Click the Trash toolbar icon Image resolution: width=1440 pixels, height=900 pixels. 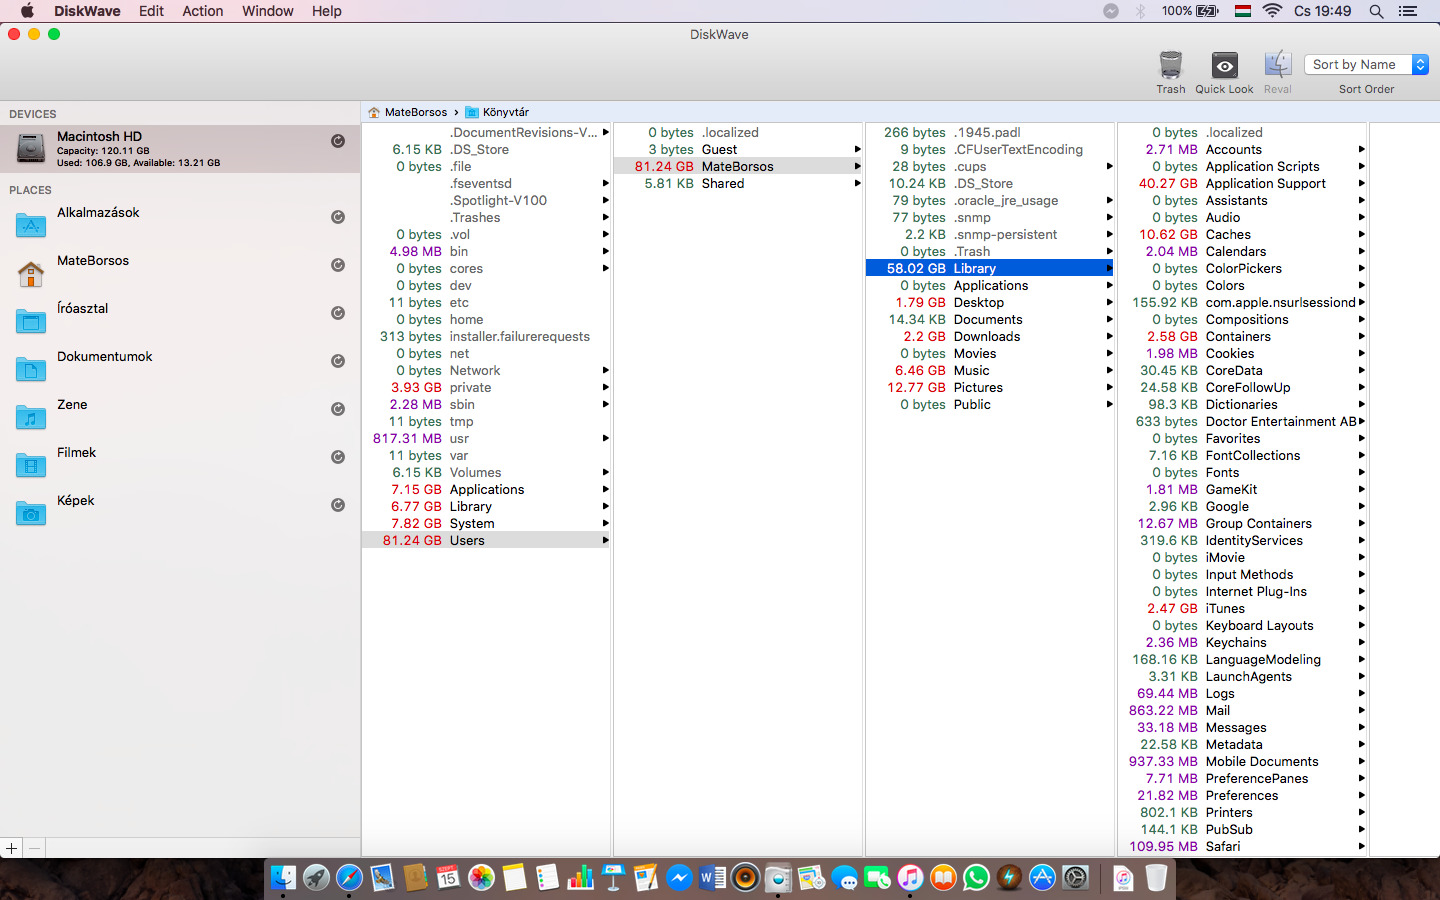tap(1170, 66)
